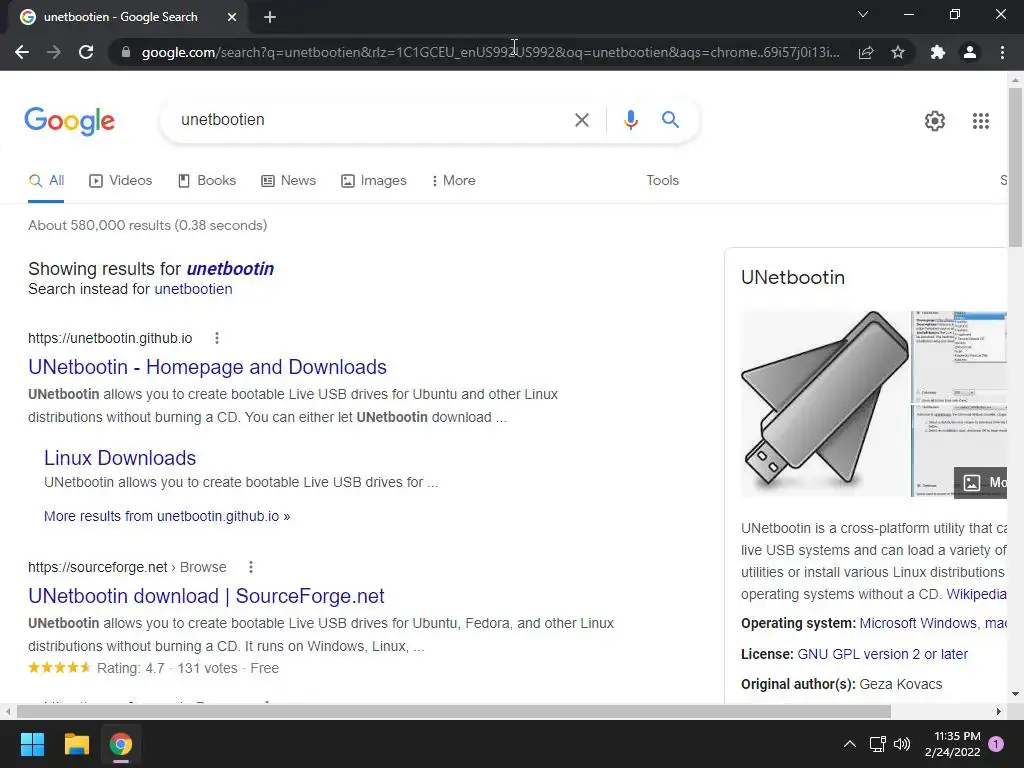The width and height of the screenshot is (1024, 768).
Task: Open the Wikipedia link in knowledge panel
Action: tap(976, 594)
